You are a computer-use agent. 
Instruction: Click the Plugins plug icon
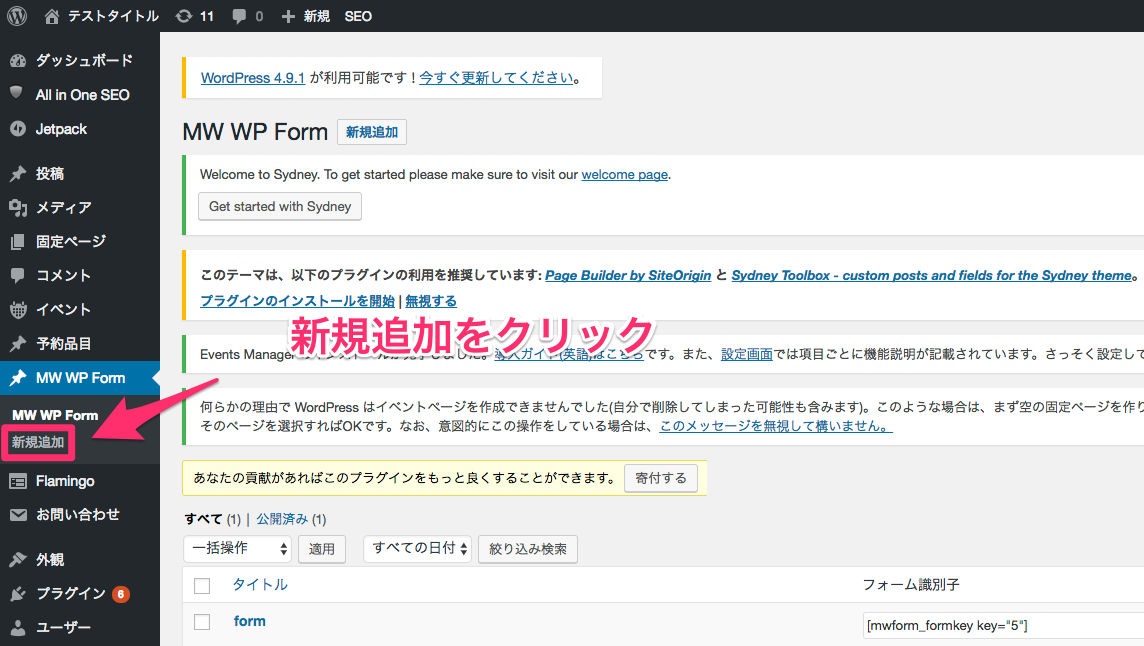click(18, 593)
